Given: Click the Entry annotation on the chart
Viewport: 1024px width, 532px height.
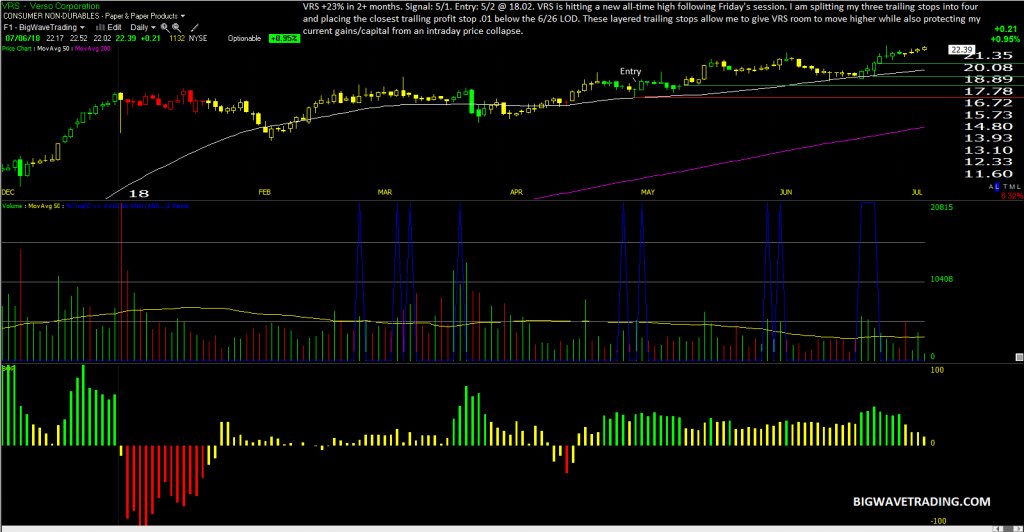Looking at the screenshot, I should [630, 72].
